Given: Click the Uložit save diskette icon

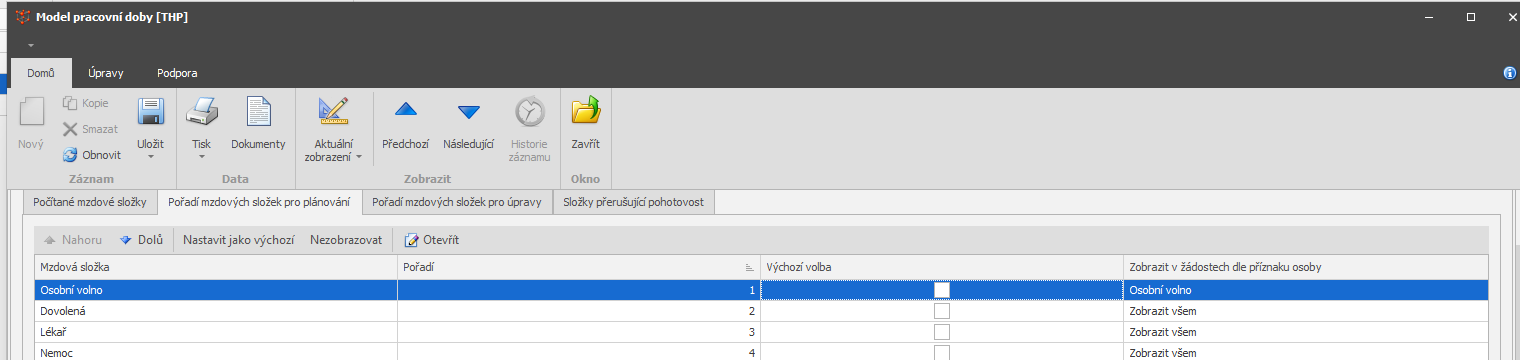Looking at the screenshot, I should tap(150, 112).
